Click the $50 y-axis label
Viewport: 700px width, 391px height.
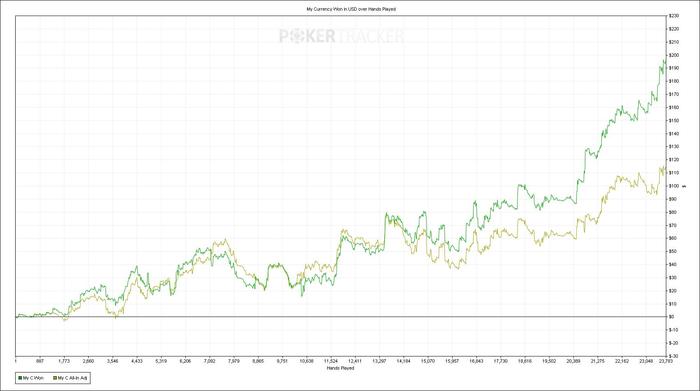(672, 251)
